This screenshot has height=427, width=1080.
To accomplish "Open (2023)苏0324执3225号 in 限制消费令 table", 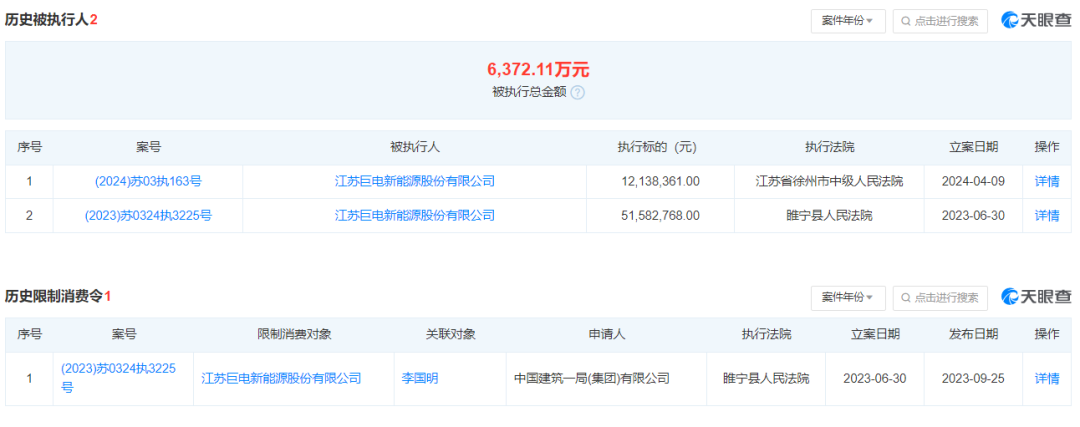I will 118,378.
